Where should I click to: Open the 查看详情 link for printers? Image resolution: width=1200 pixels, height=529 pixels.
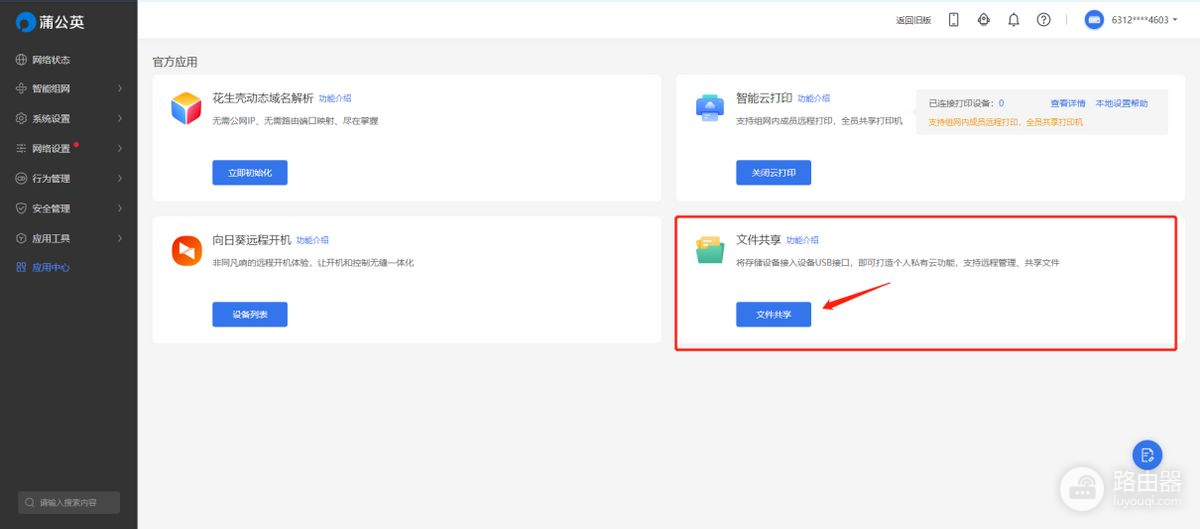(x=1067, y=103)
